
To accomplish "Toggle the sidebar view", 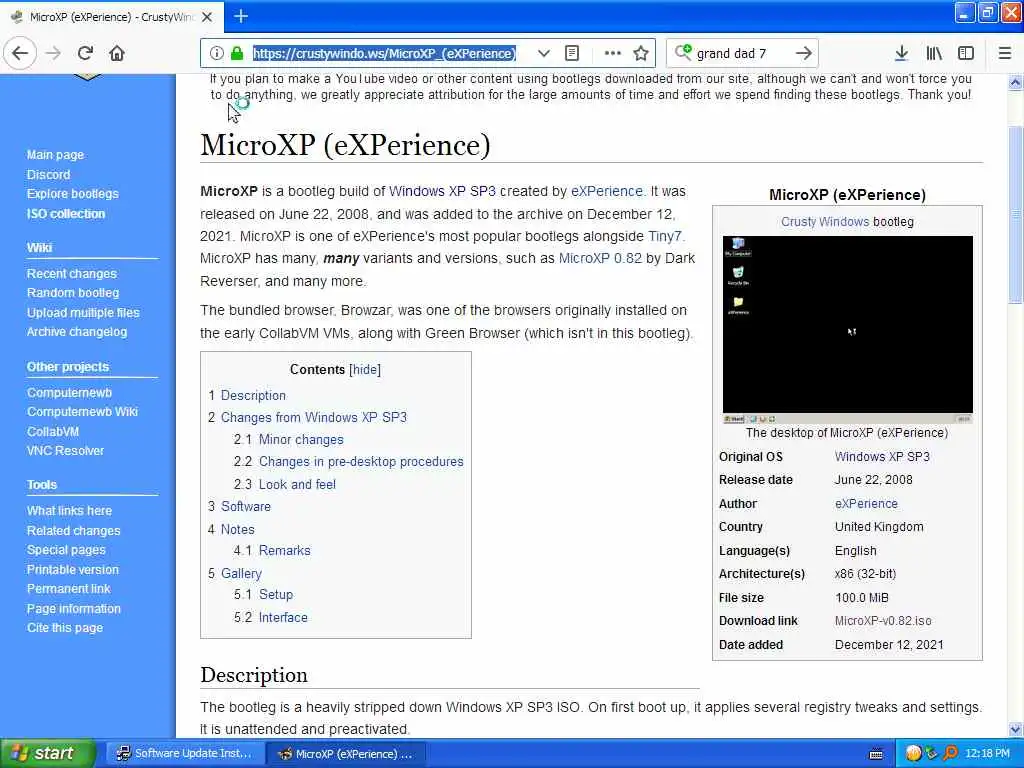I will pyautogui.click(x=966, y=53).
